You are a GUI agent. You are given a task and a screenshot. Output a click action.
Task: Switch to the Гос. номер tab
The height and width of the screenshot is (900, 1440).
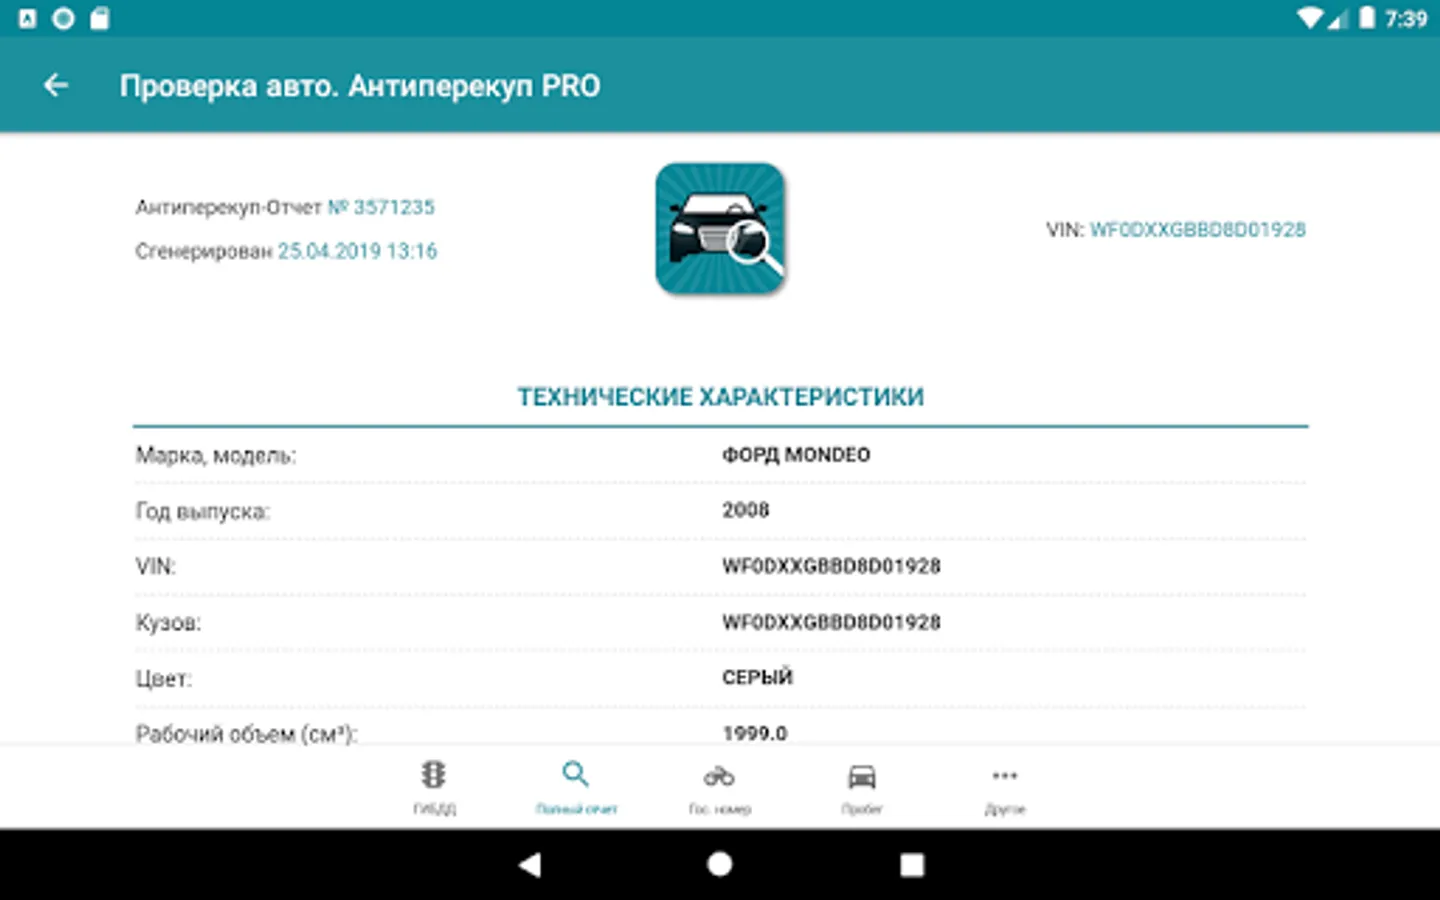point(719,787)
